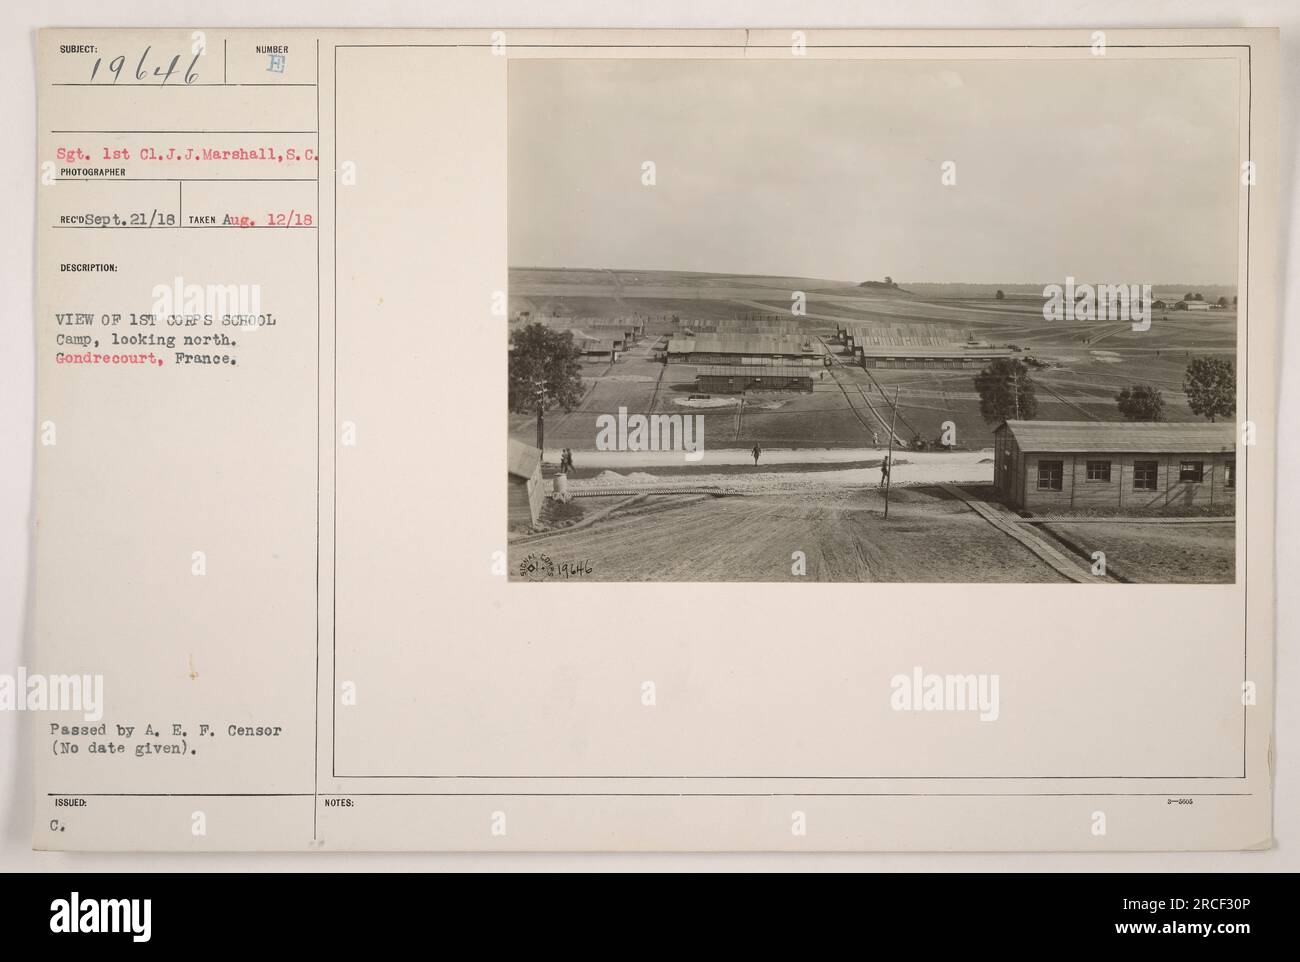Click the received date Sept. 21/18
Screen dimensions: 1300x962
point(129,220)
